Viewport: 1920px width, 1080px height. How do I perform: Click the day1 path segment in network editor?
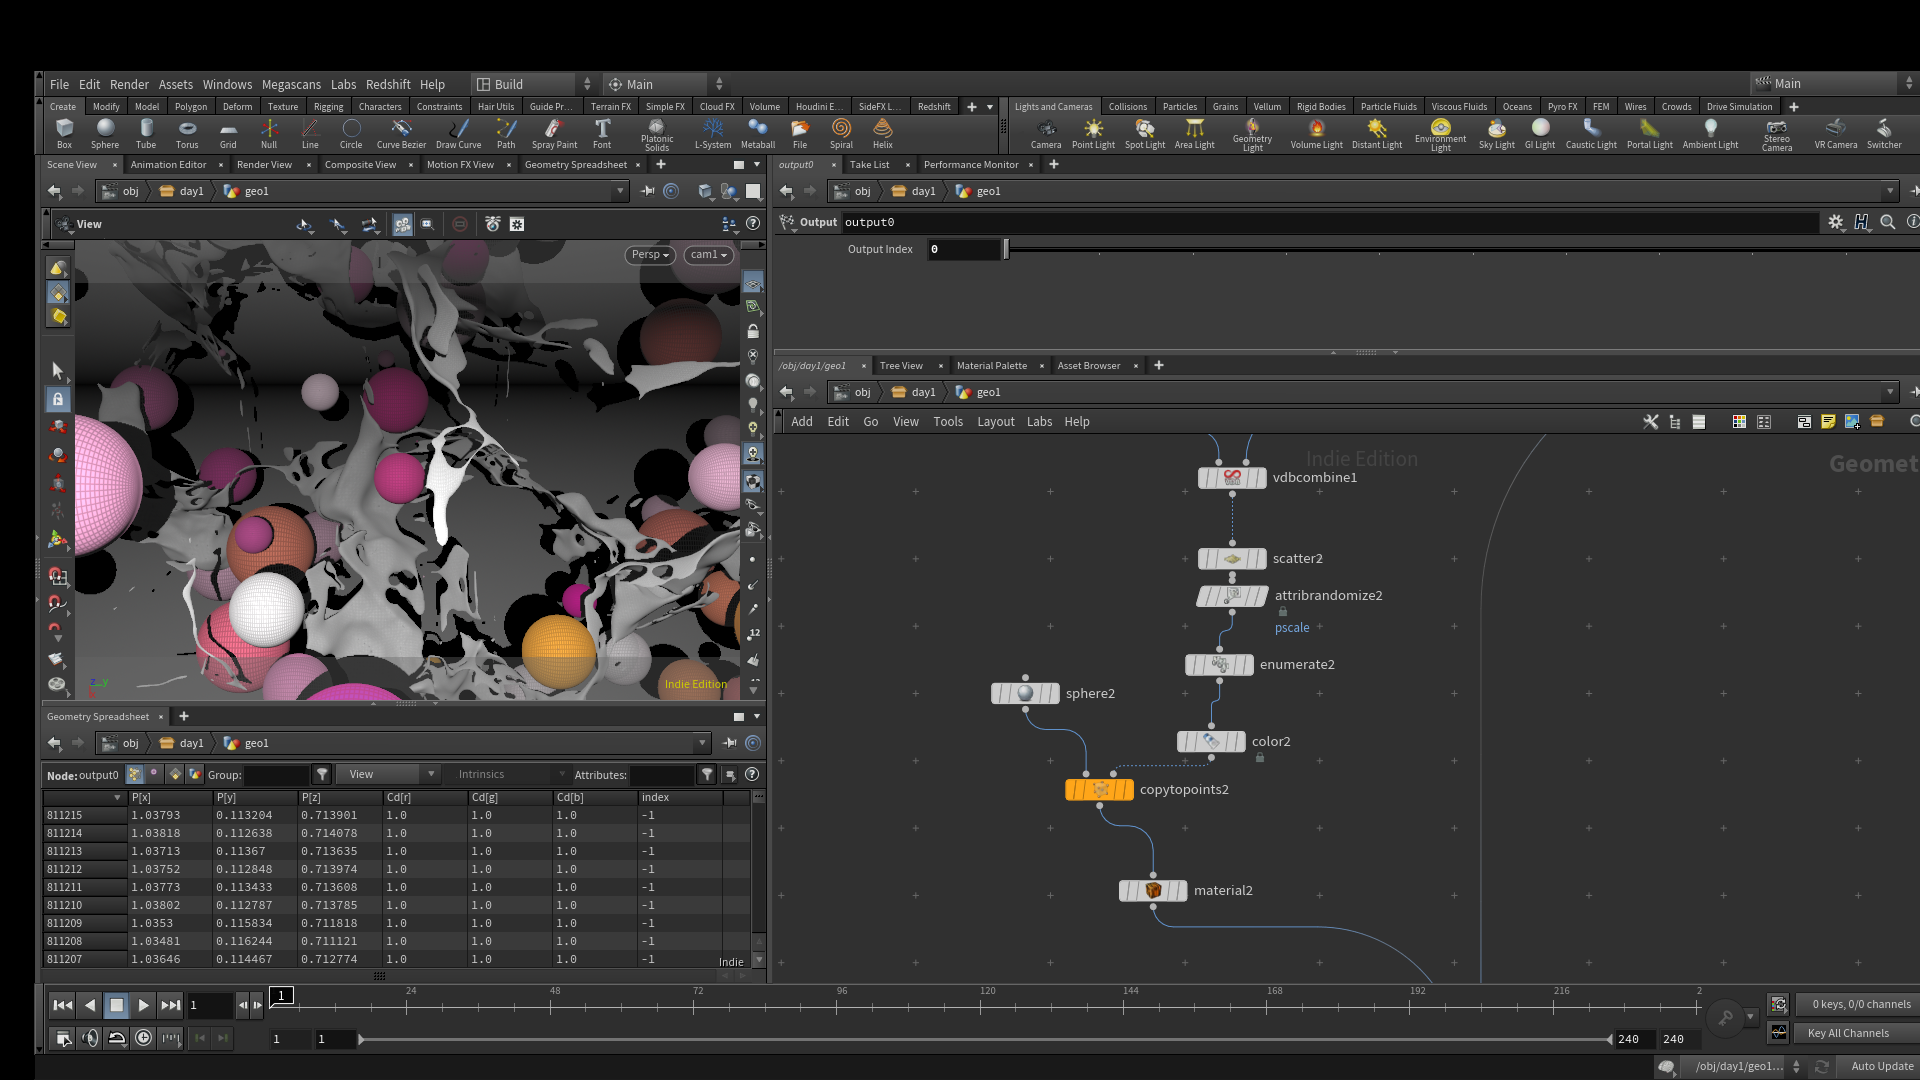(914, 392)
